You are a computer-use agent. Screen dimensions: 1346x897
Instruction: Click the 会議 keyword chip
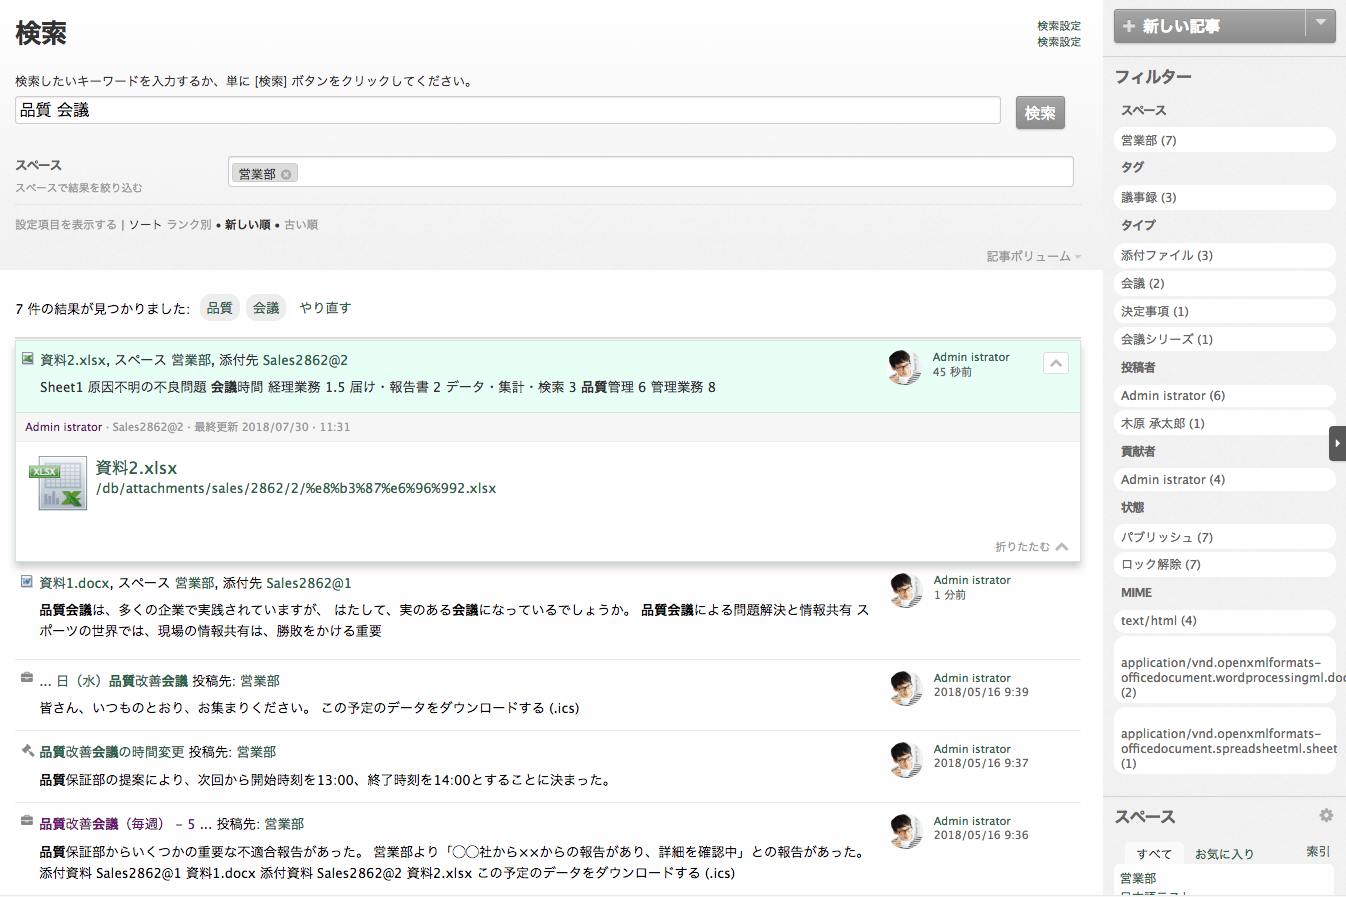(266, 308)
